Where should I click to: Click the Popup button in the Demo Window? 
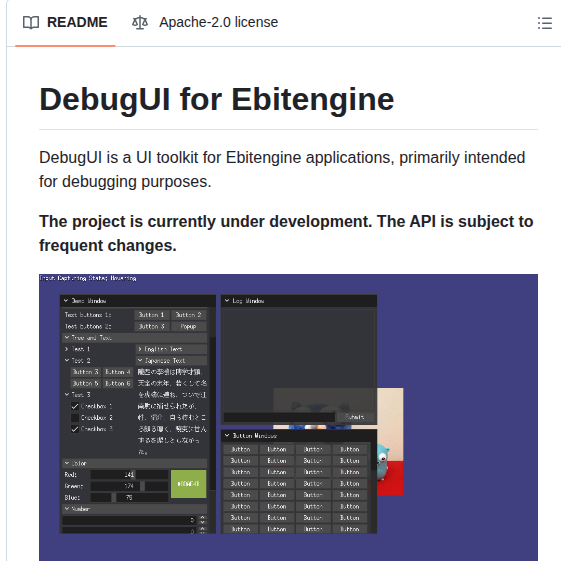[x=189, y=326]
